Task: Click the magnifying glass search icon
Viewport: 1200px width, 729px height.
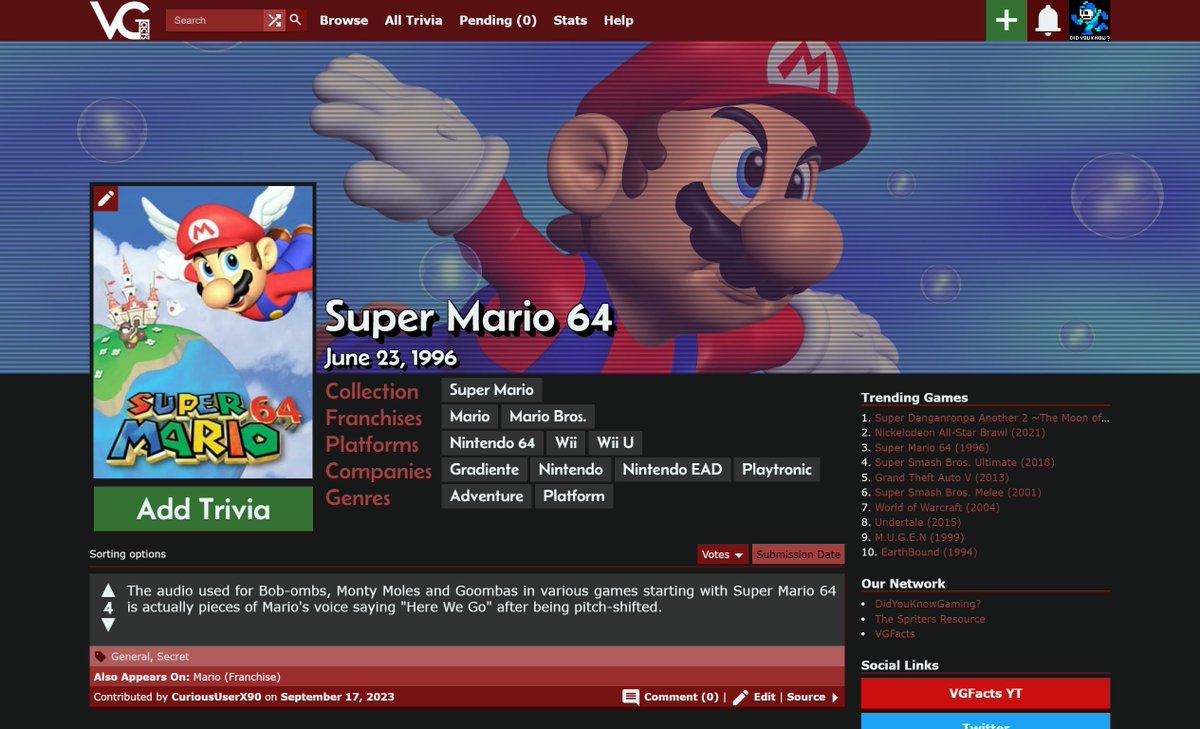Action: 294,20
